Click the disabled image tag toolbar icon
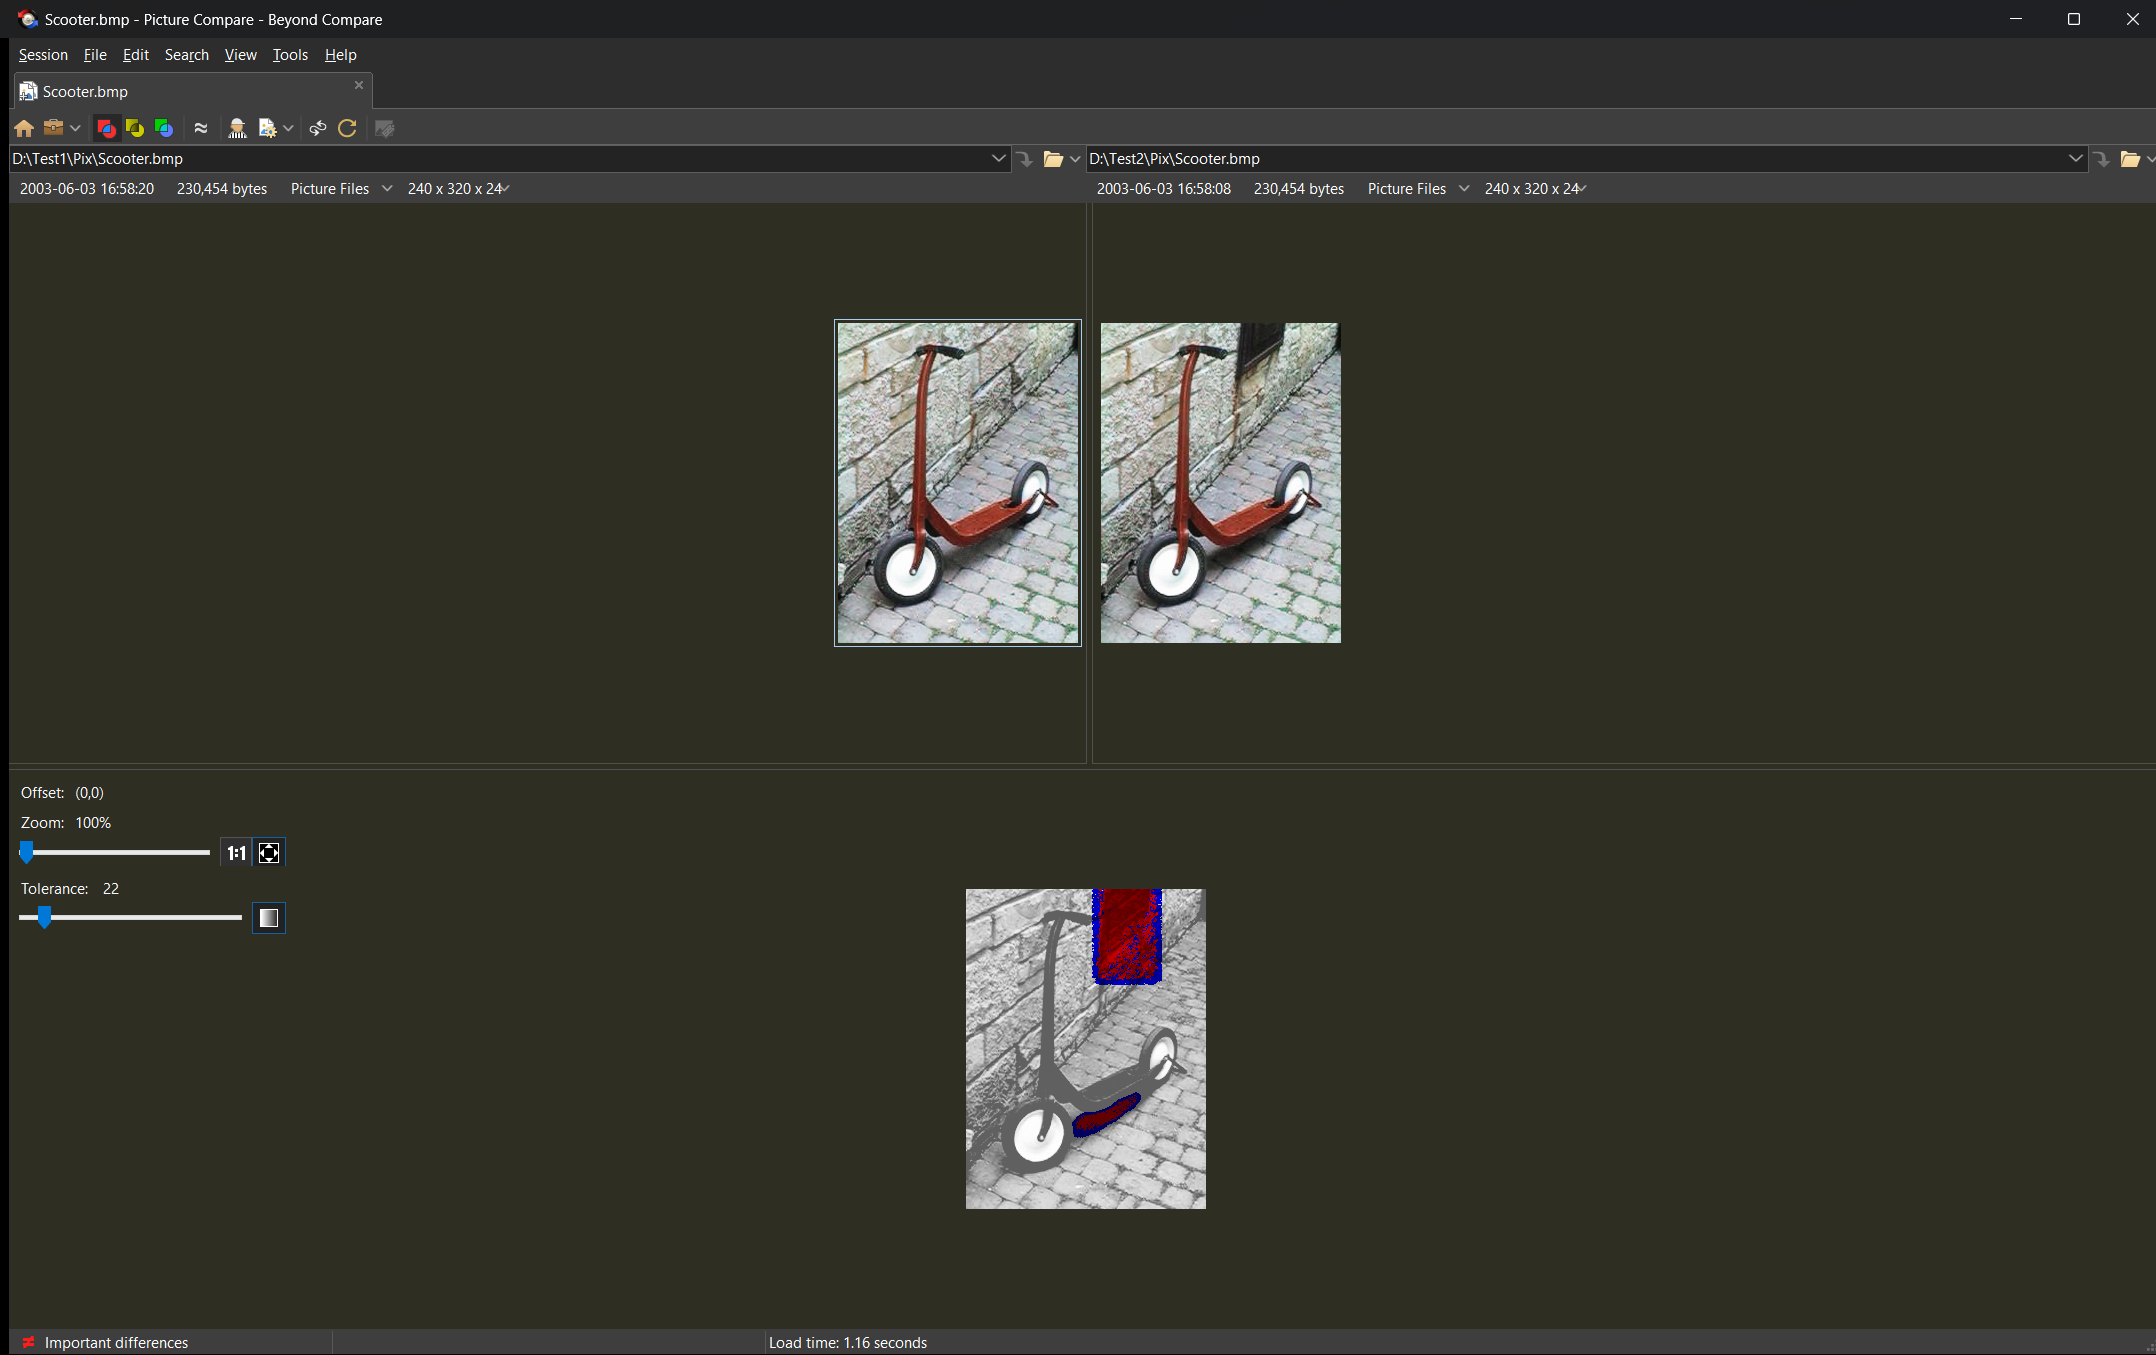This screenshot has height=1355, width=2156. 384,128
